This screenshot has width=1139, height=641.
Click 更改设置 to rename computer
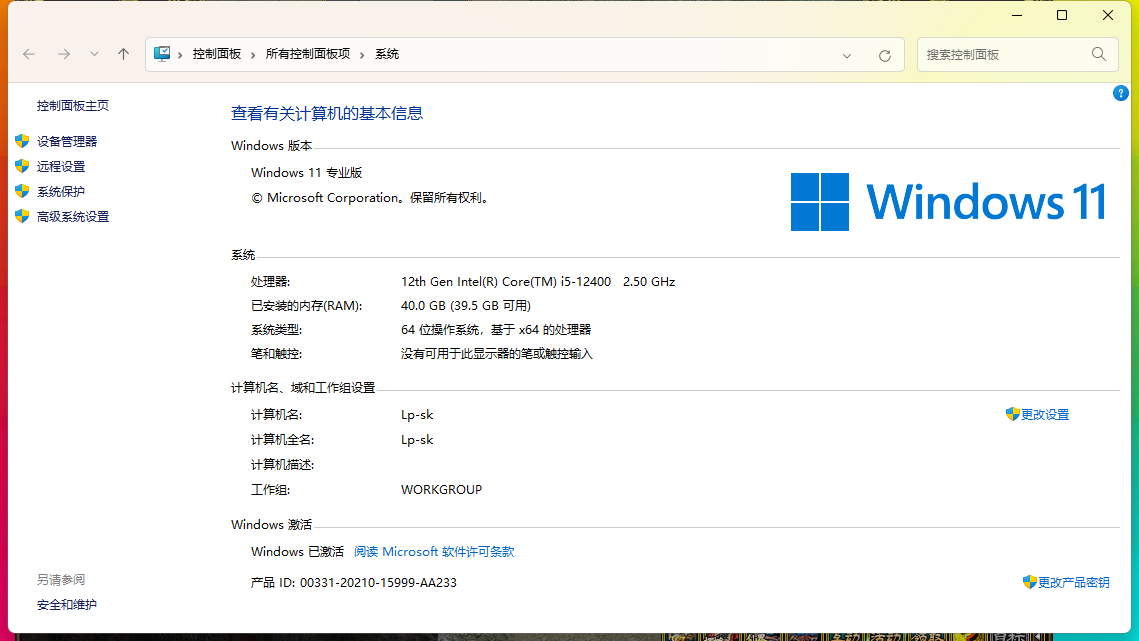[x=1045, y=414]
